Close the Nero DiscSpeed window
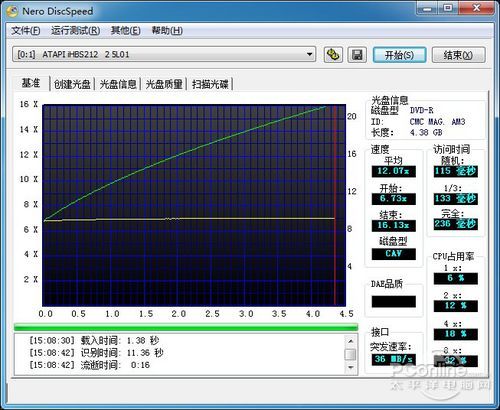This screenshot has width=500, height=410. [x=476, y=8]
